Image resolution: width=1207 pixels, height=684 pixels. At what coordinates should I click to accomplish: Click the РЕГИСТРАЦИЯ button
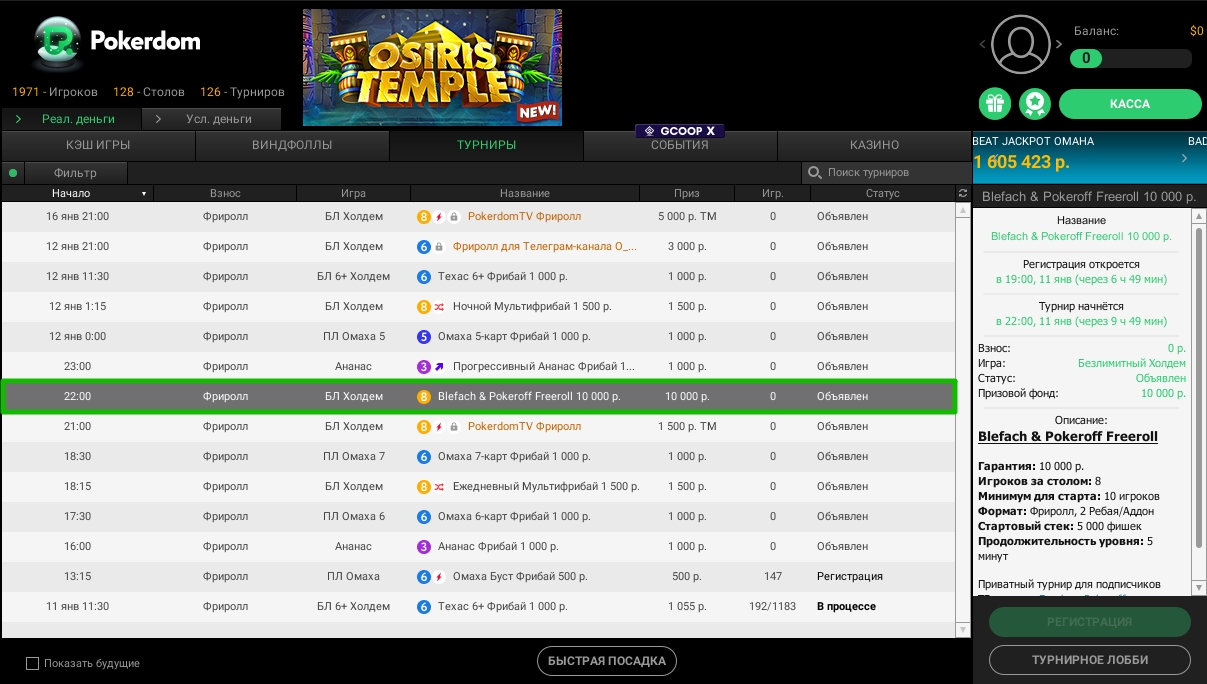pos(1090,622)
